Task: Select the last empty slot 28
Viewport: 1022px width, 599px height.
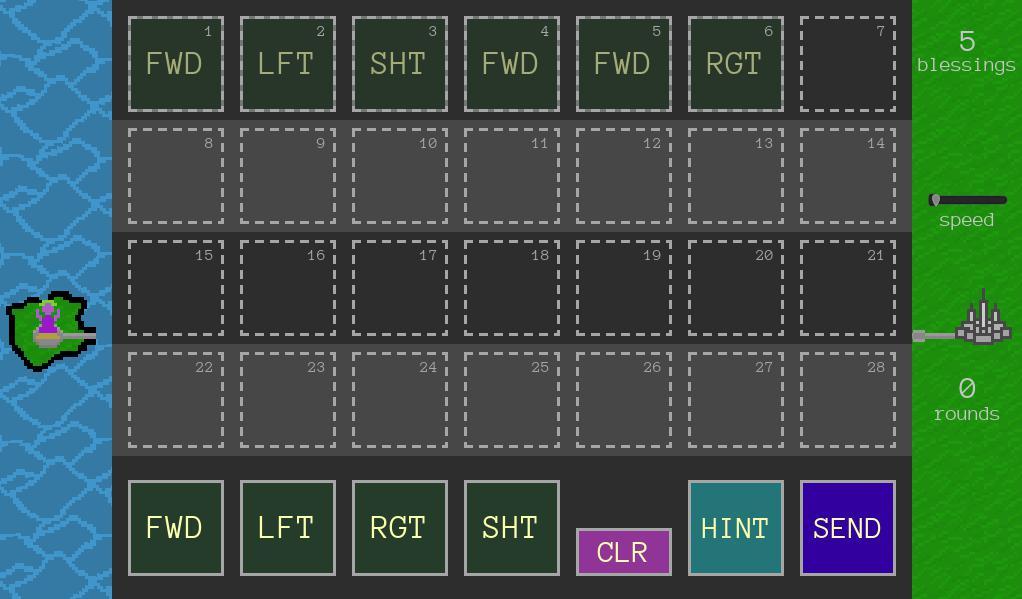Action: tap(847, 400)
